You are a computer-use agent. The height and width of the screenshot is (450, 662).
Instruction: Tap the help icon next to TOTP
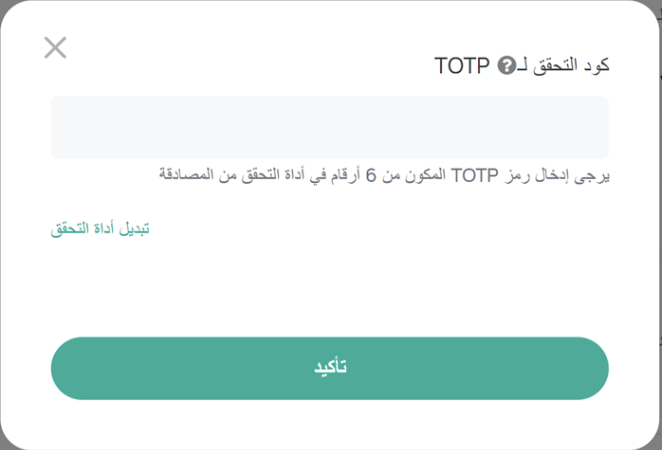(x=506, y=65)
